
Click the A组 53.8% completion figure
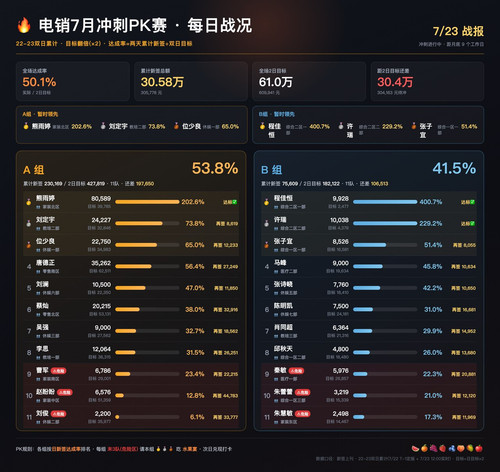pos(215,168)
